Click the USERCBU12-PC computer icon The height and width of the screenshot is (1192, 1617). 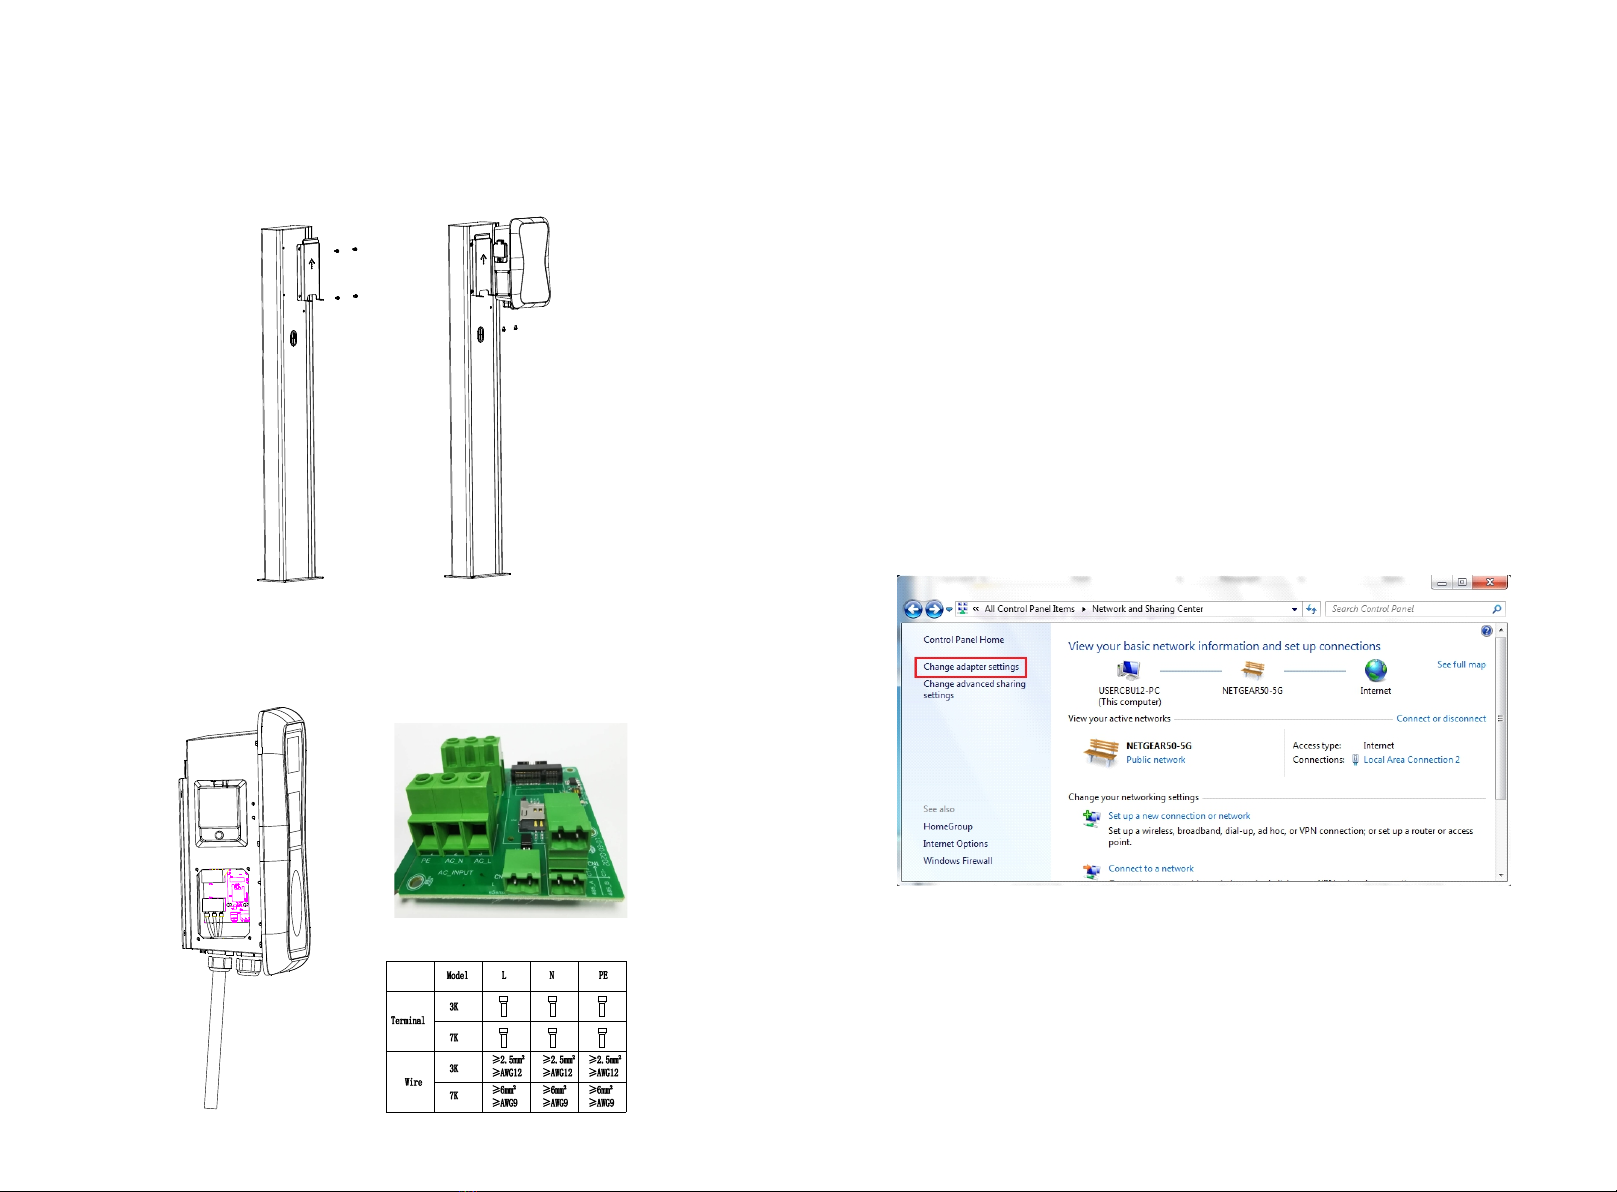[x=1129, y=670]
